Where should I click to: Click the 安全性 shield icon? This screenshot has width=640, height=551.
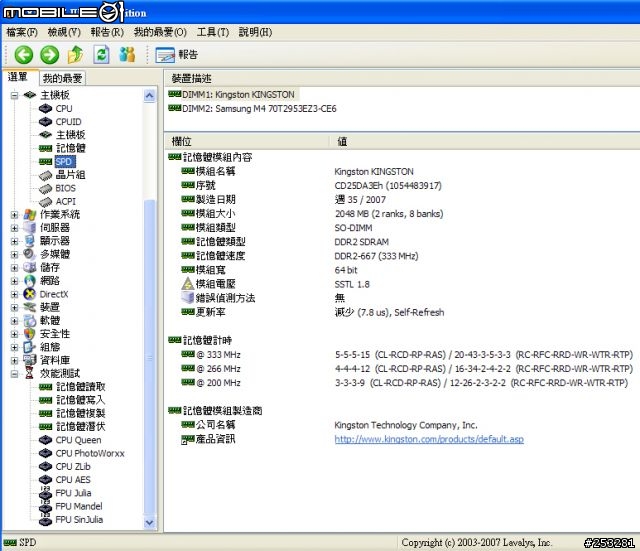click(30, 334)
